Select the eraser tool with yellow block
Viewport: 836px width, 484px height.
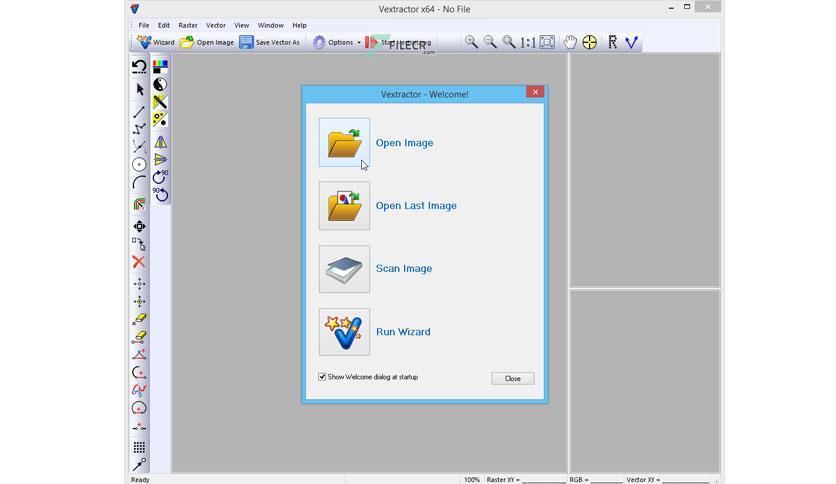139,319
